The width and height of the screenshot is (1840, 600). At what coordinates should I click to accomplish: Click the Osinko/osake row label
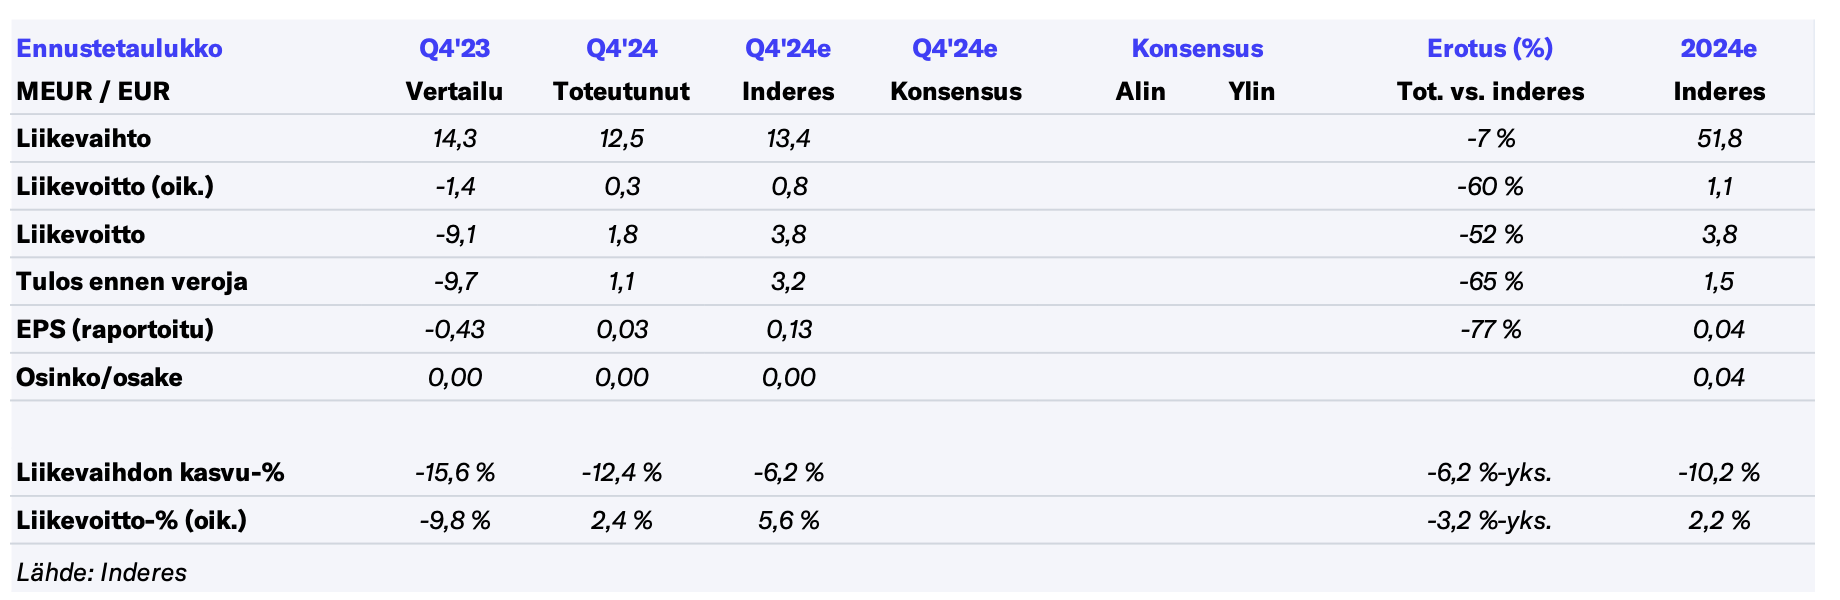[x=99, y=378]
